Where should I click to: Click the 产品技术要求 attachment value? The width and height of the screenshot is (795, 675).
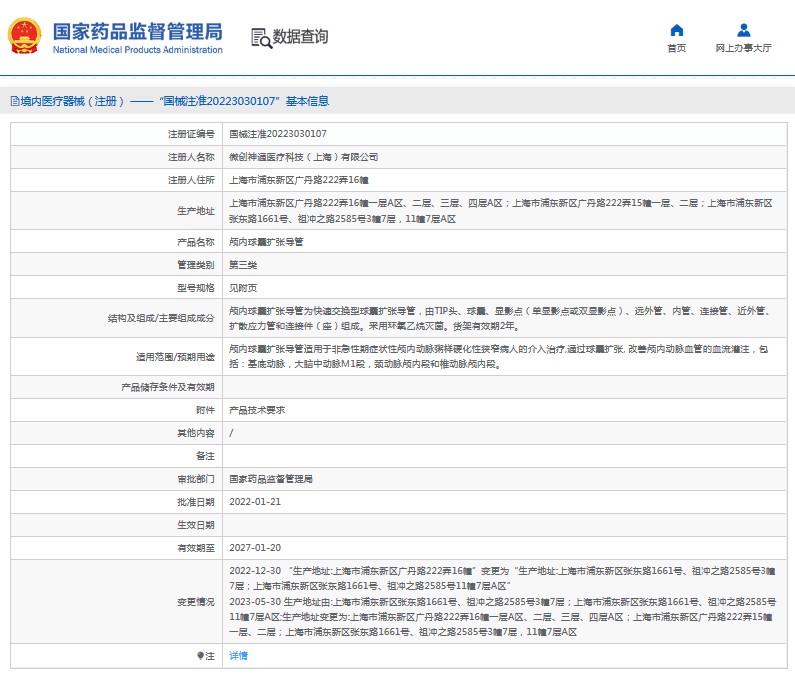257,410
